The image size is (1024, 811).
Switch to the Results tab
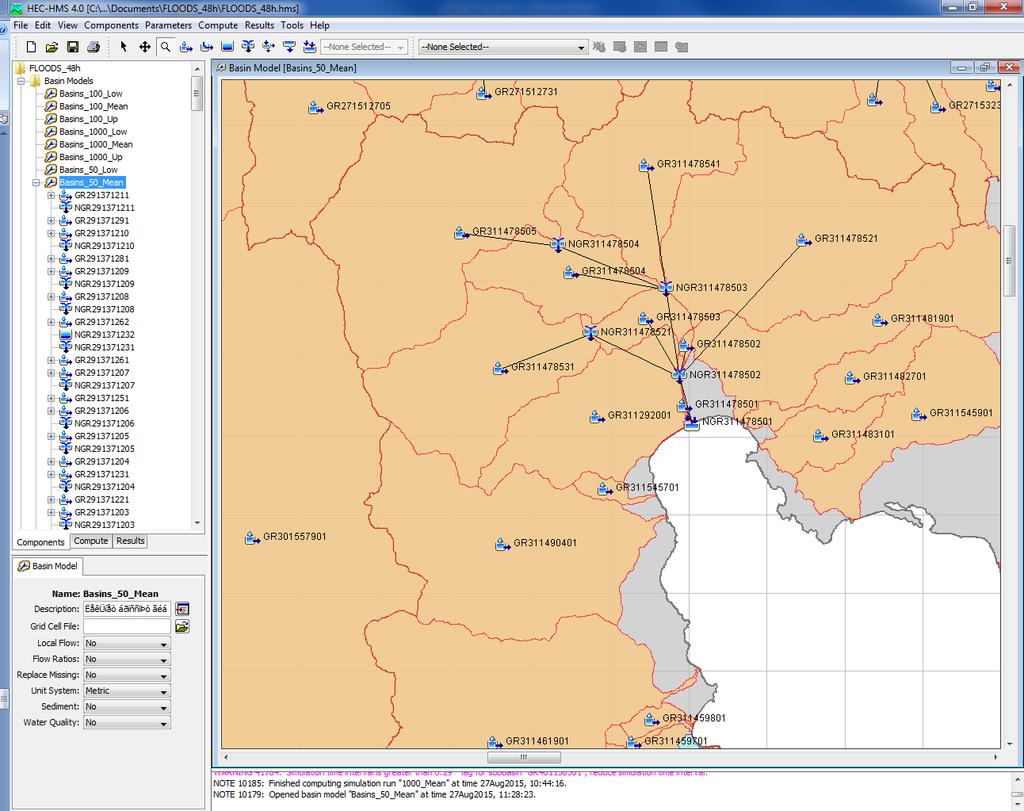pyautogui.click(x=131, y=541)
